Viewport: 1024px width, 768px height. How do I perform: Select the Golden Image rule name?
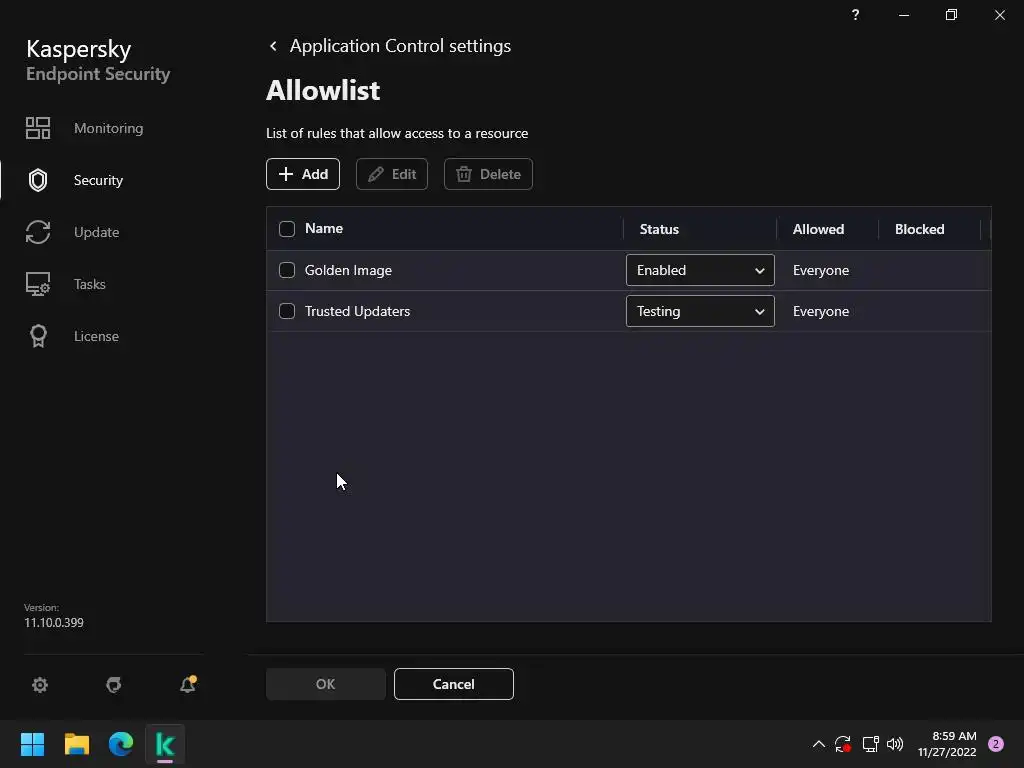pos(348,270)
